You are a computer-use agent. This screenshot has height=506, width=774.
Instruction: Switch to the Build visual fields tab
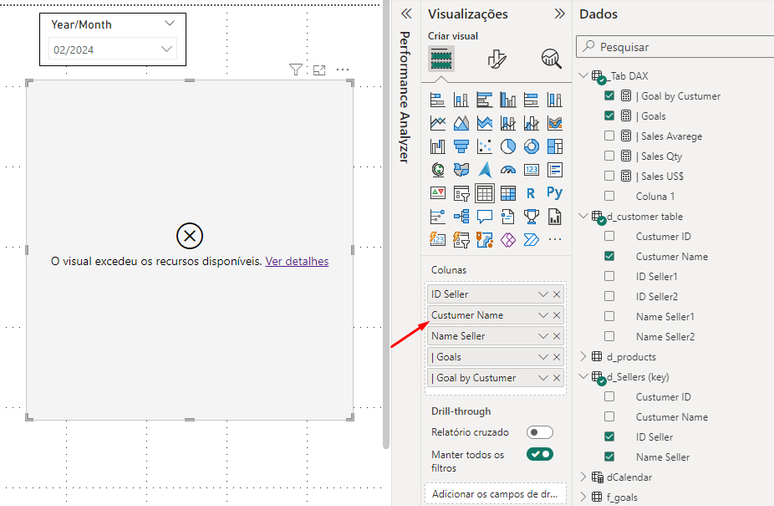441,59
